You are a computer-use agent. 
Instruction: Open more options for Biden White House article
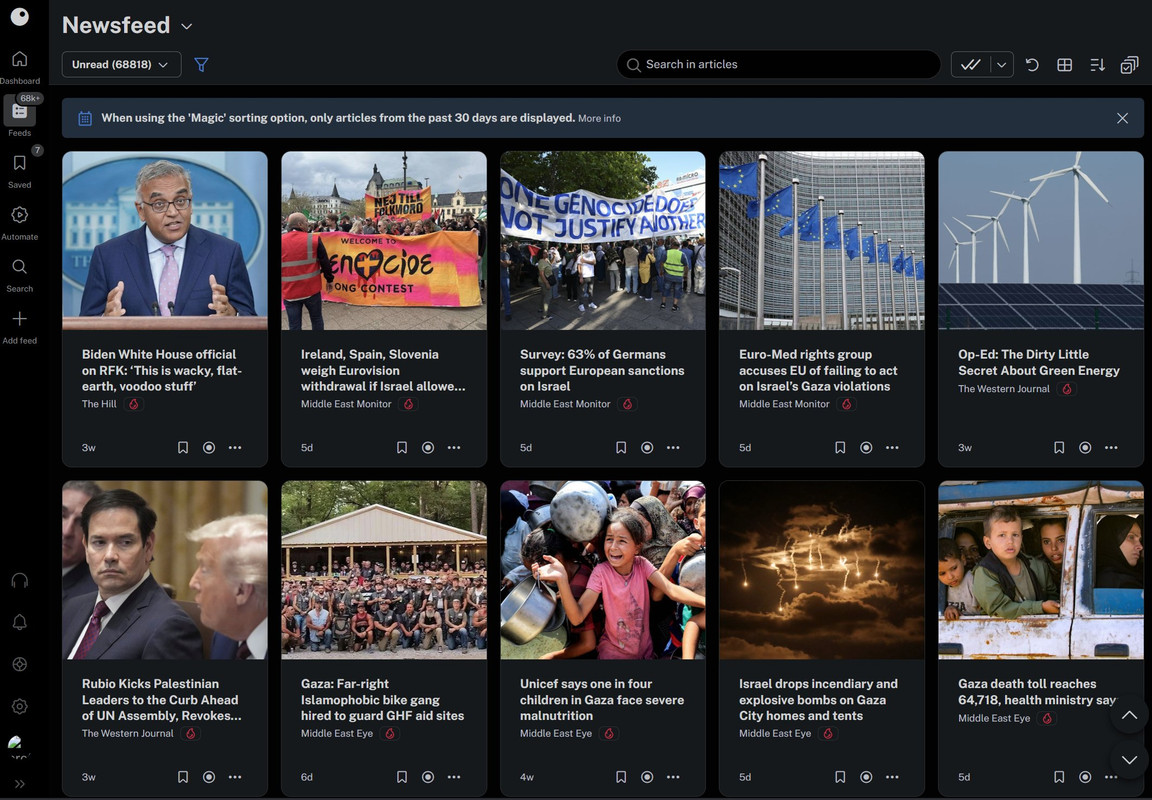(x=235, y=447)
